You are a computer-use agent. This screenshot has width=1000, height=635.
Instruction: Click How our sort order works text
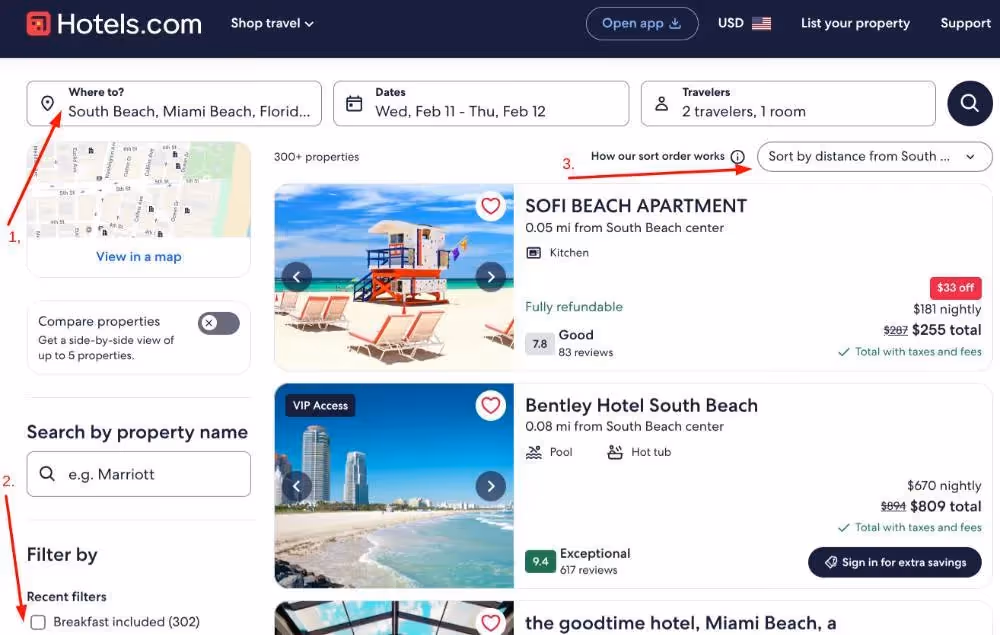click(x=658, y=156)
